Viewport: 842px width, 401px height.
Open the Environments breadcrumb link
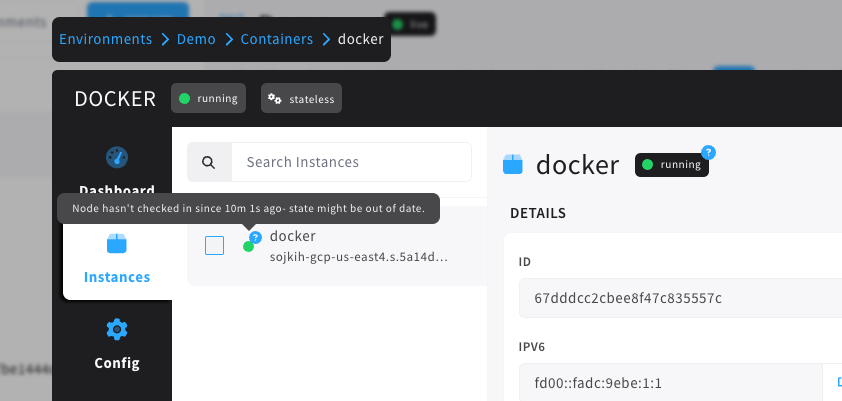click(105, 39)
